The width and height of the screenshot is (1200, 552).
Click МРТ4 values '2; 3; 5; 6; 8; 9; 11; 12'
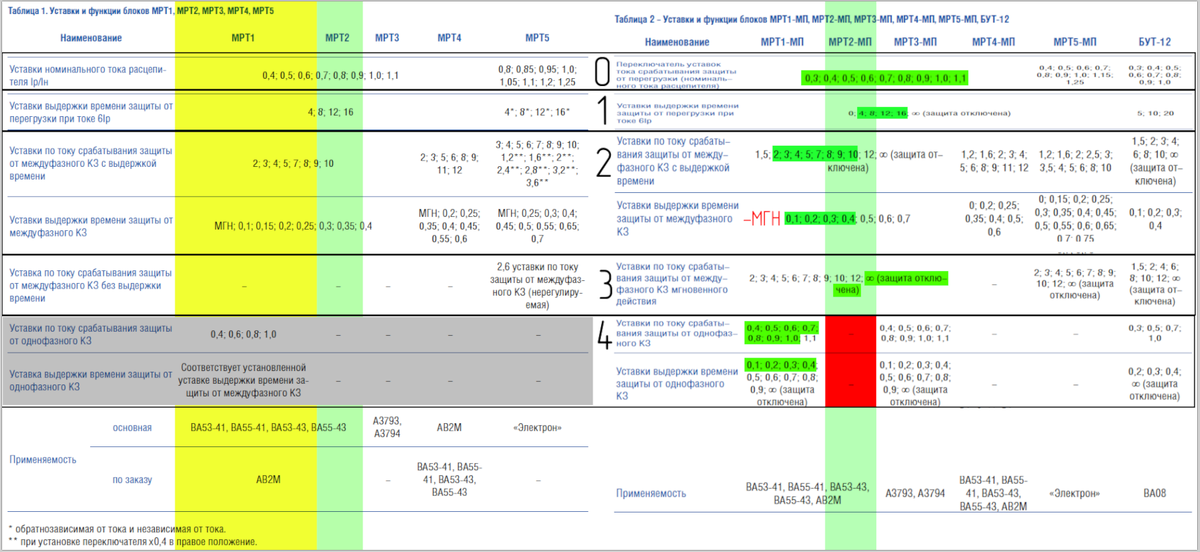449,163
